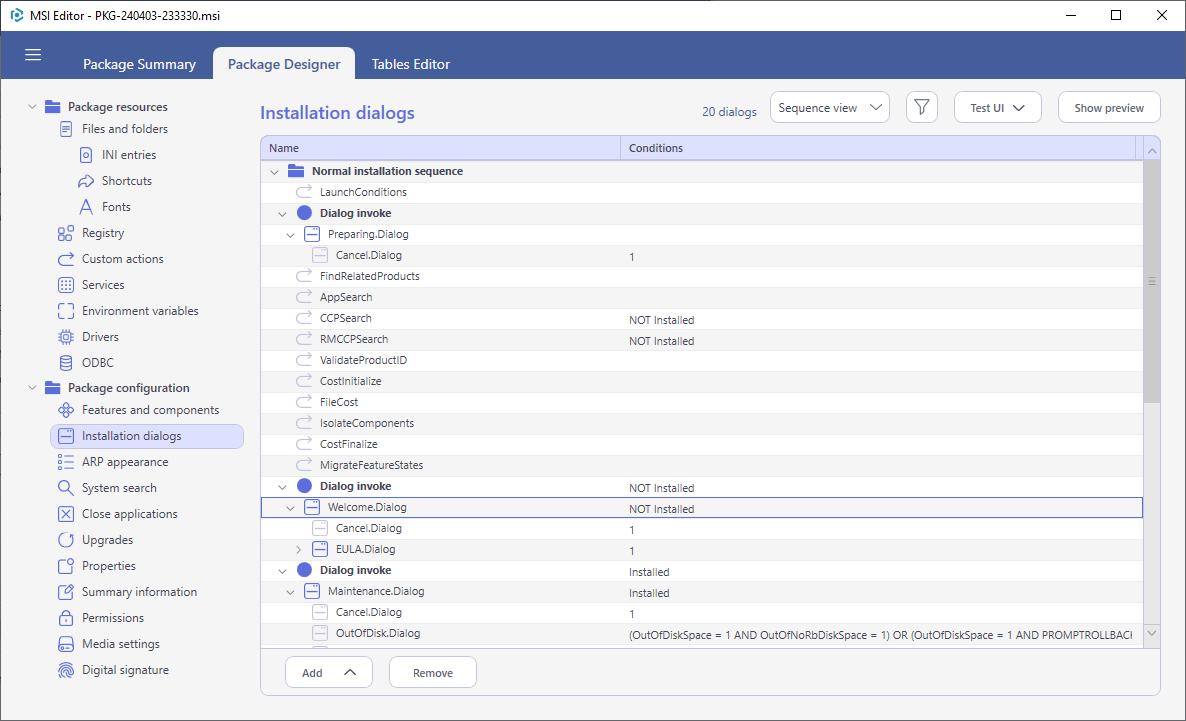The height and width of the screenshot is (721, 1186).
Task: Click the Drivers chip icon
Action: 66,337
